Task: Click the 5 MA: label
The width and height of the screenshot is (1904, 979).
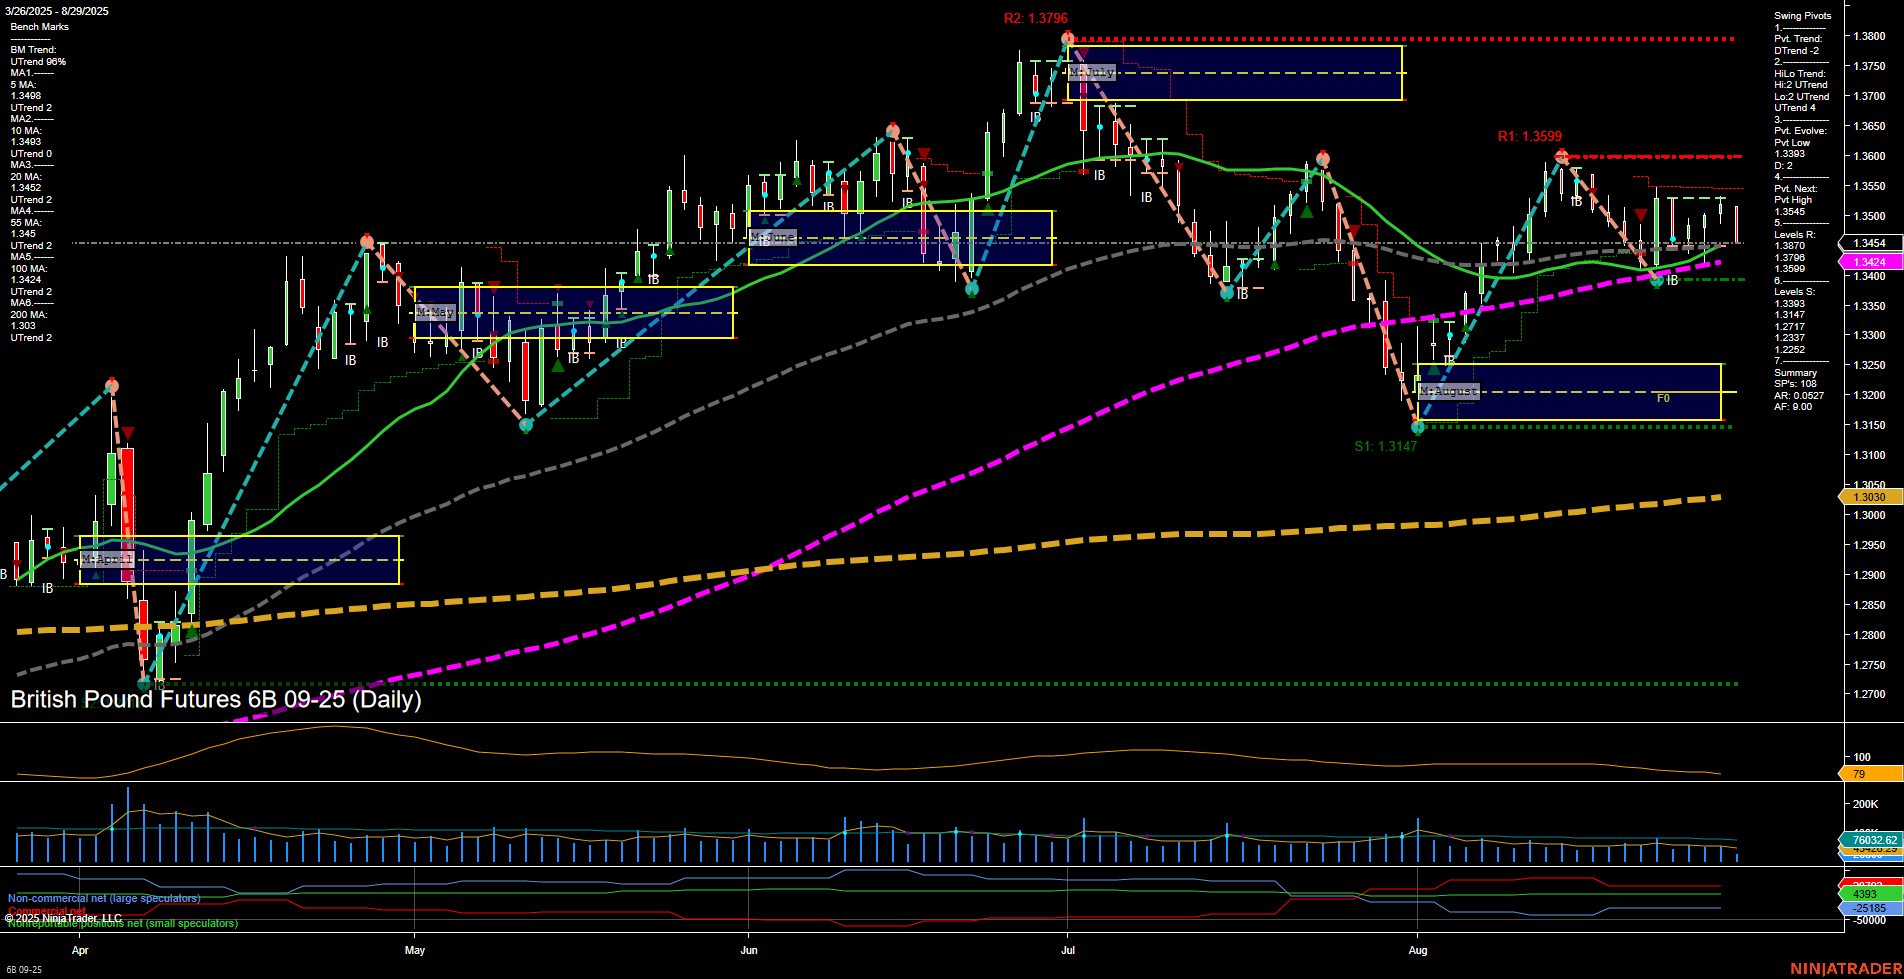Action: coord(25,85)
